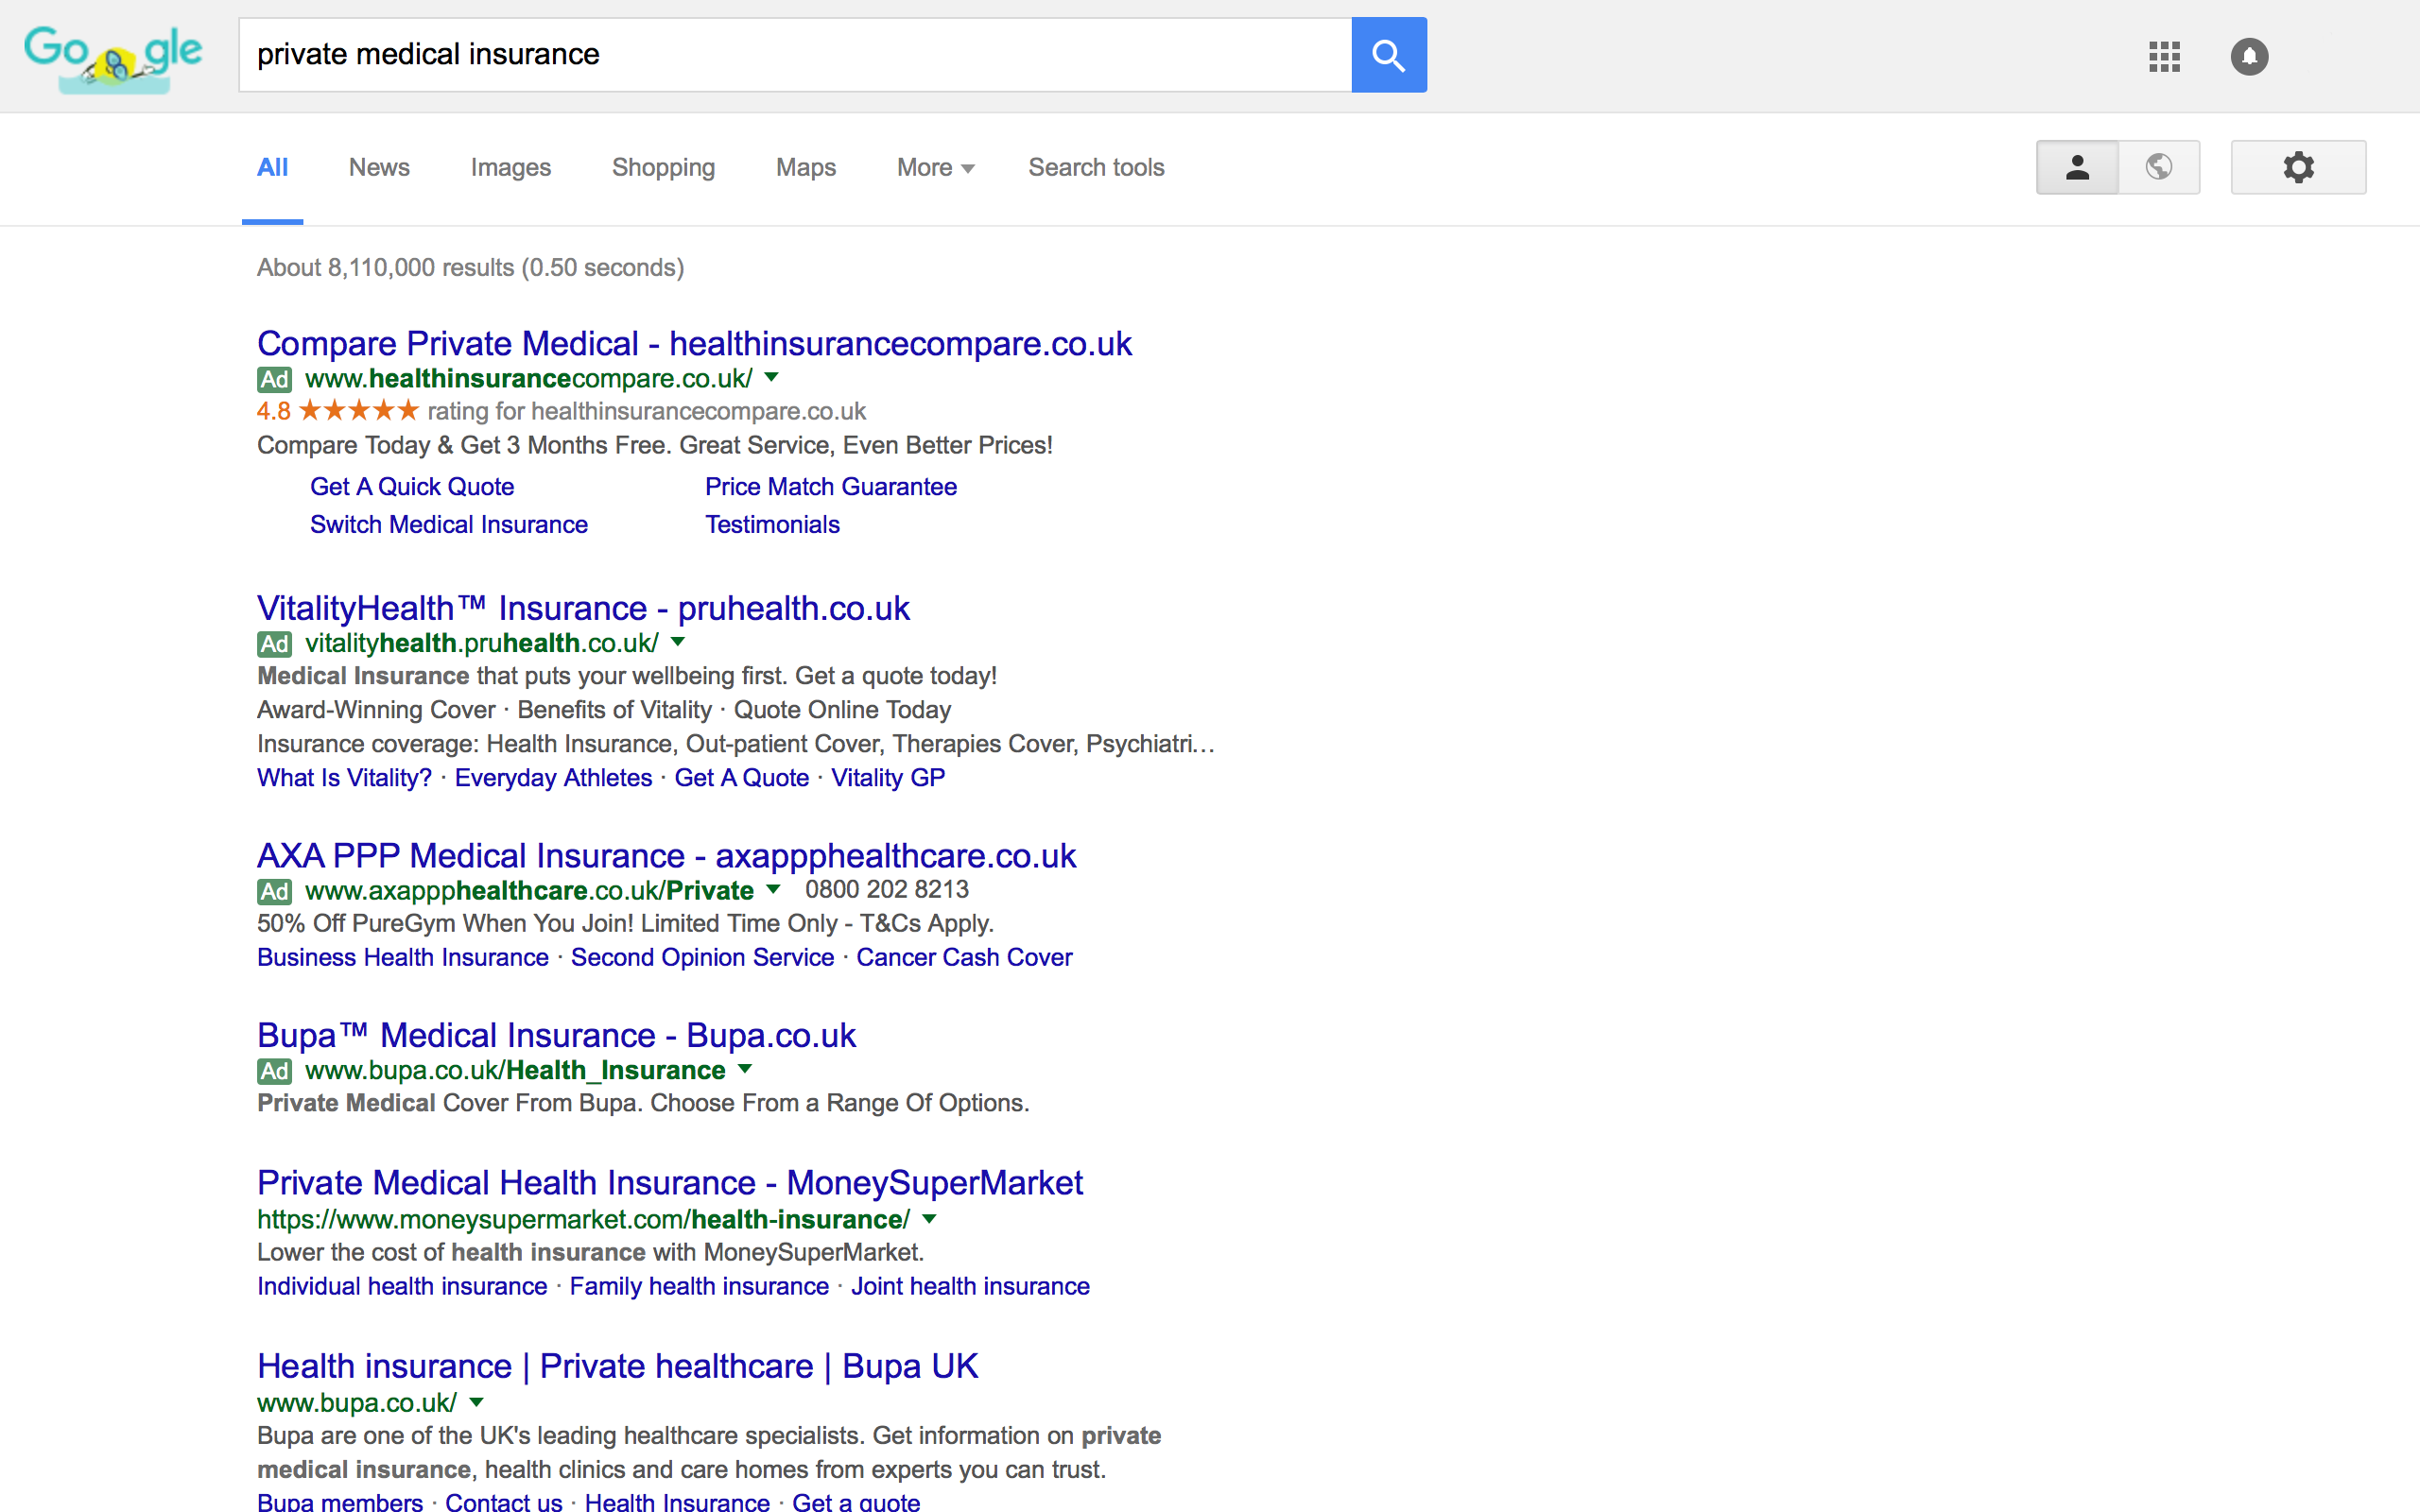Viewport: 2420px width, 1512px height.
Task: Open VitalityHealth Insurance ad title
Action: (583, 608)
